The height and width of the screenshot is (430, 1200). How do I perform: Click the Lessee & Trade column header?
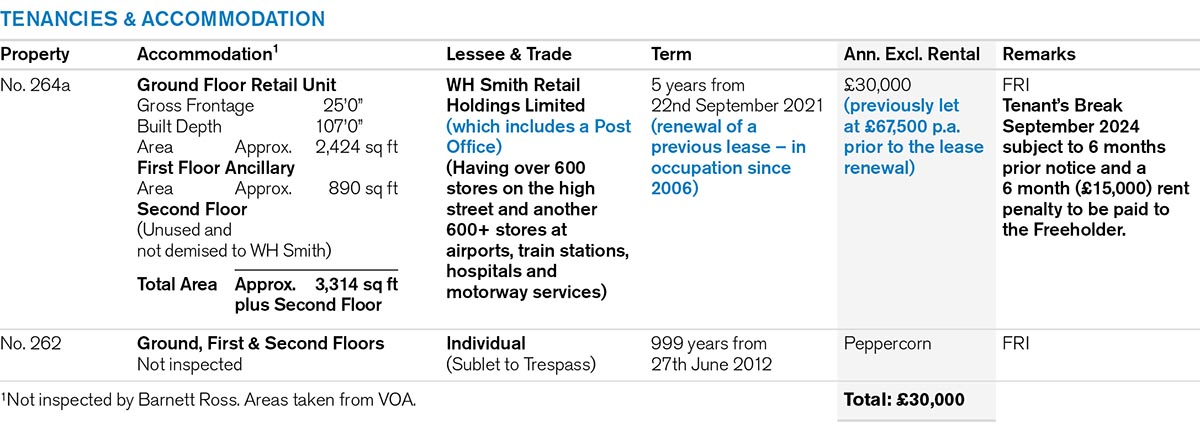[x=507, y=54]
